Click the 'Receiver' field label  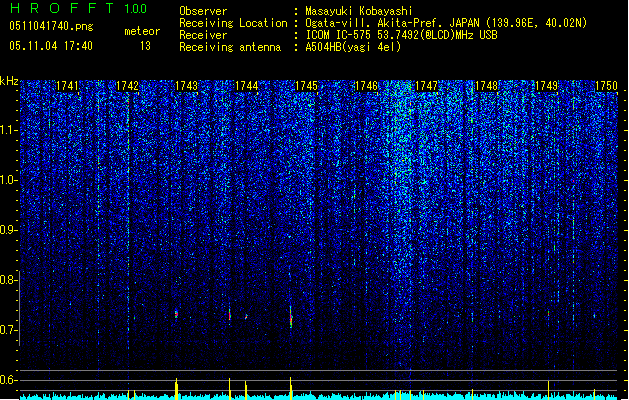point(203,35)
